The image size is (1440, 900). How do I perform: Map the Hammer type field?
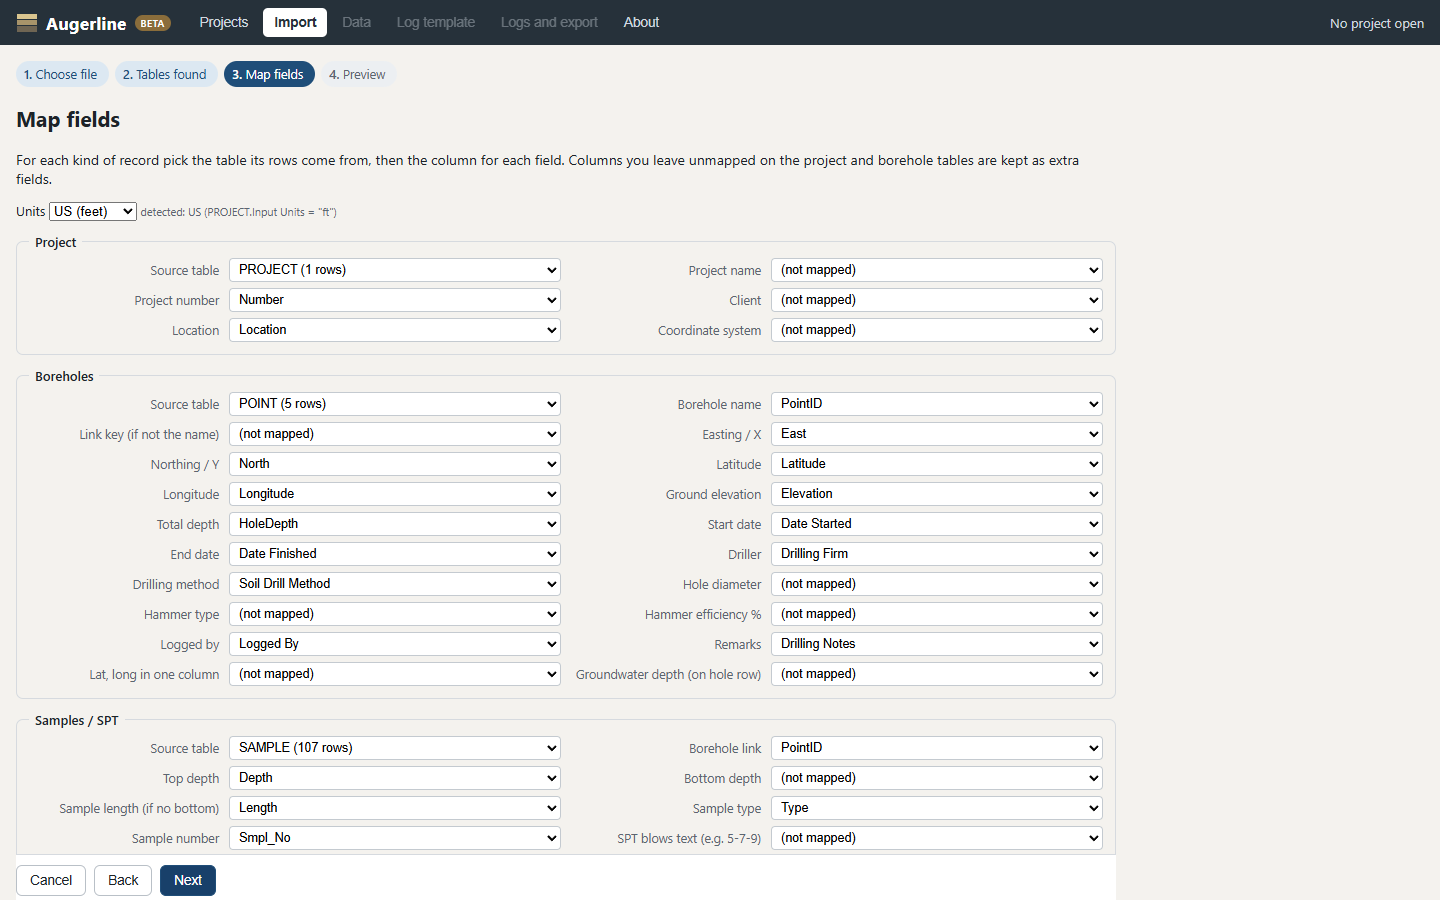(395, 614)
